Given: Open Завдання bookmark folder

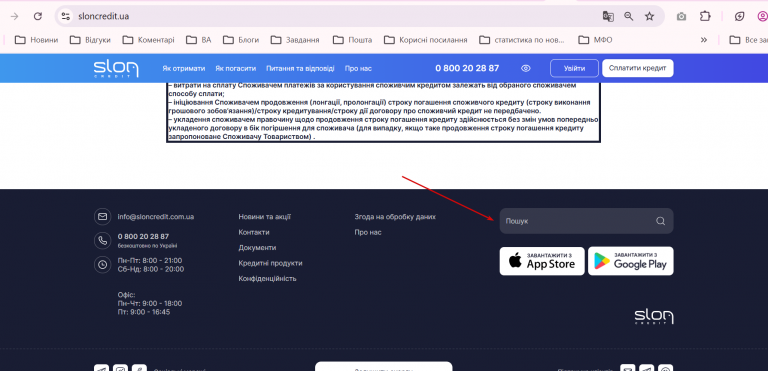Looking at the screenshot, I should [x=295, y=40].
